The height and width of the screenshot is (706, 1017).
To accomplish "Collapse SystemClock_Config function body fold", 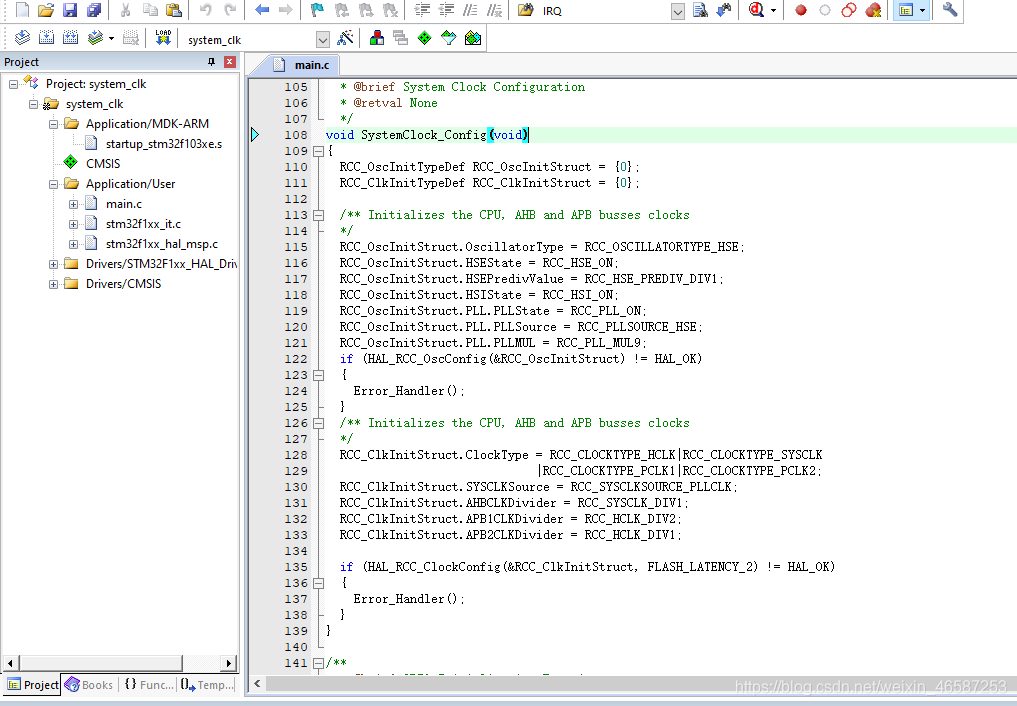I will (318, 151).
